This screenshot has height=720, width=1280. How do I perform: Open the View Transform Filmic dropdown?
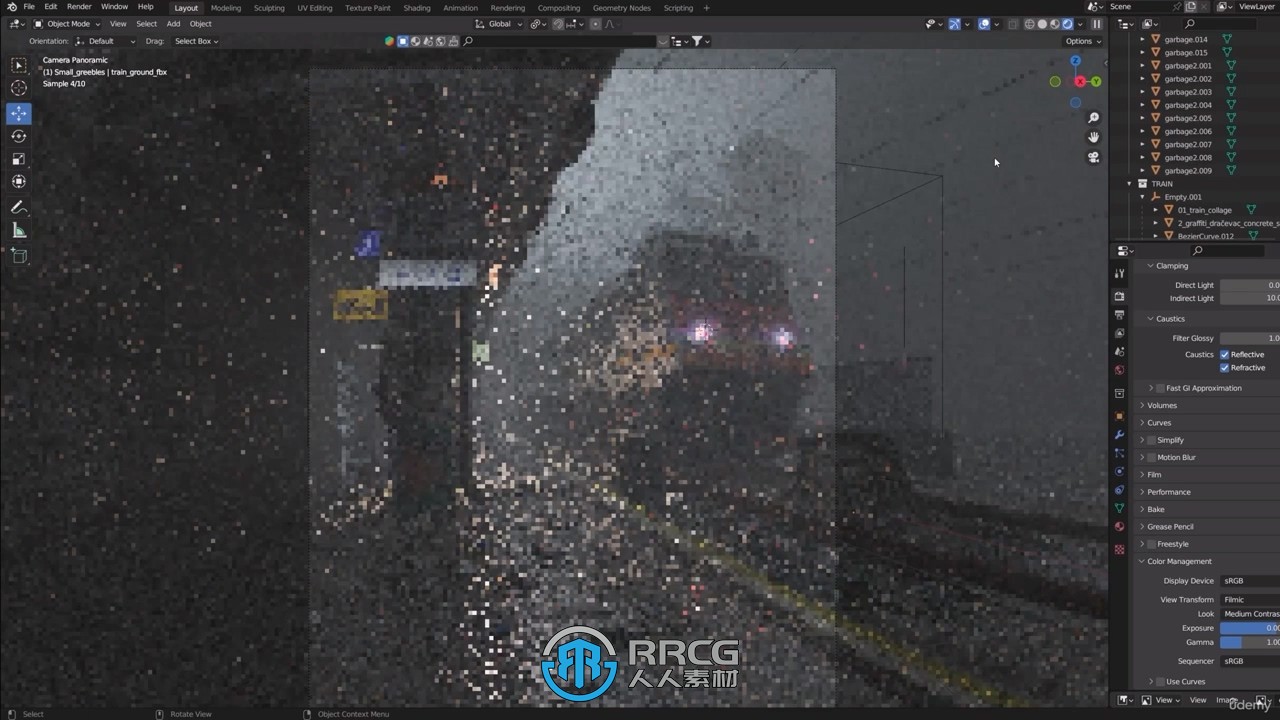tap(1249, 600)
